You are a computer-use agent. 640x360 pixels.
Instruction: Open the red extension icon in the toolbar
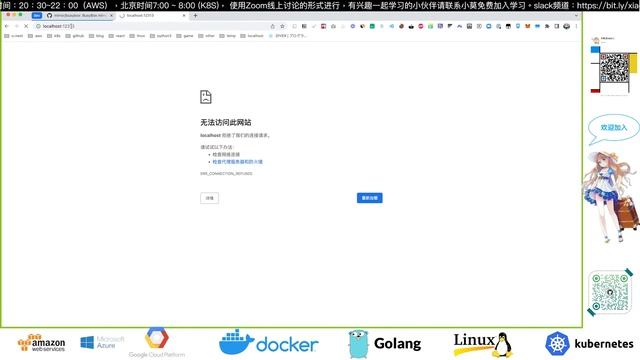[x=420, y=26]
